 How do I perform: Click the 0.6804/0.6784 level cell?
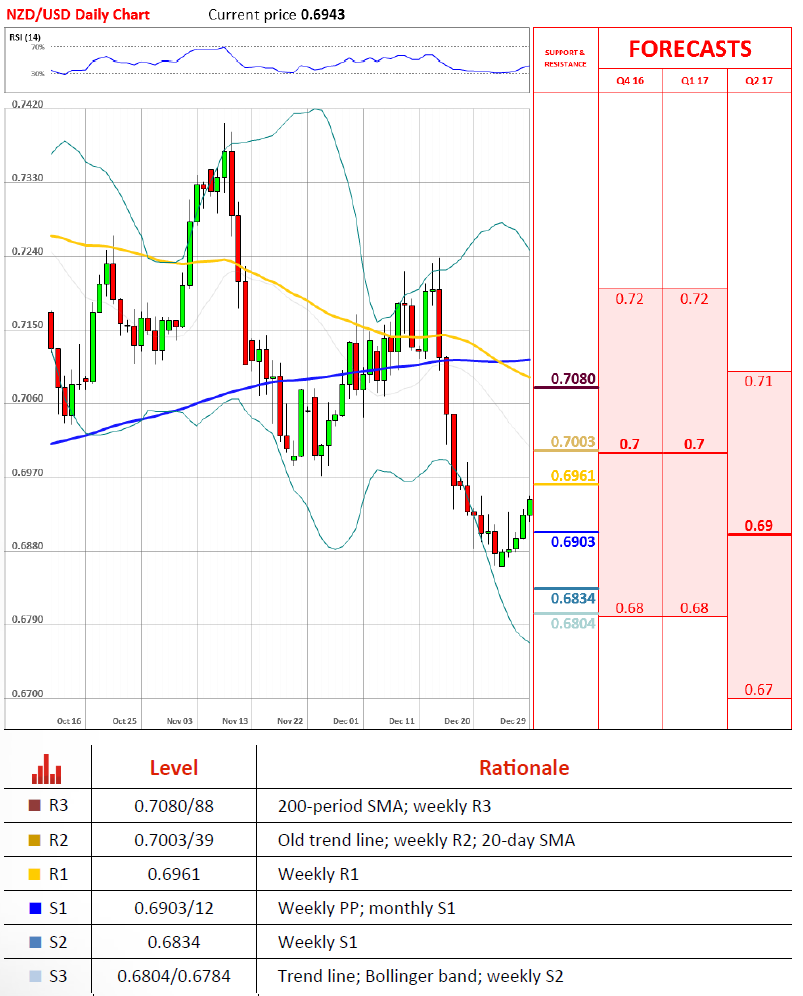pos(174,976)
